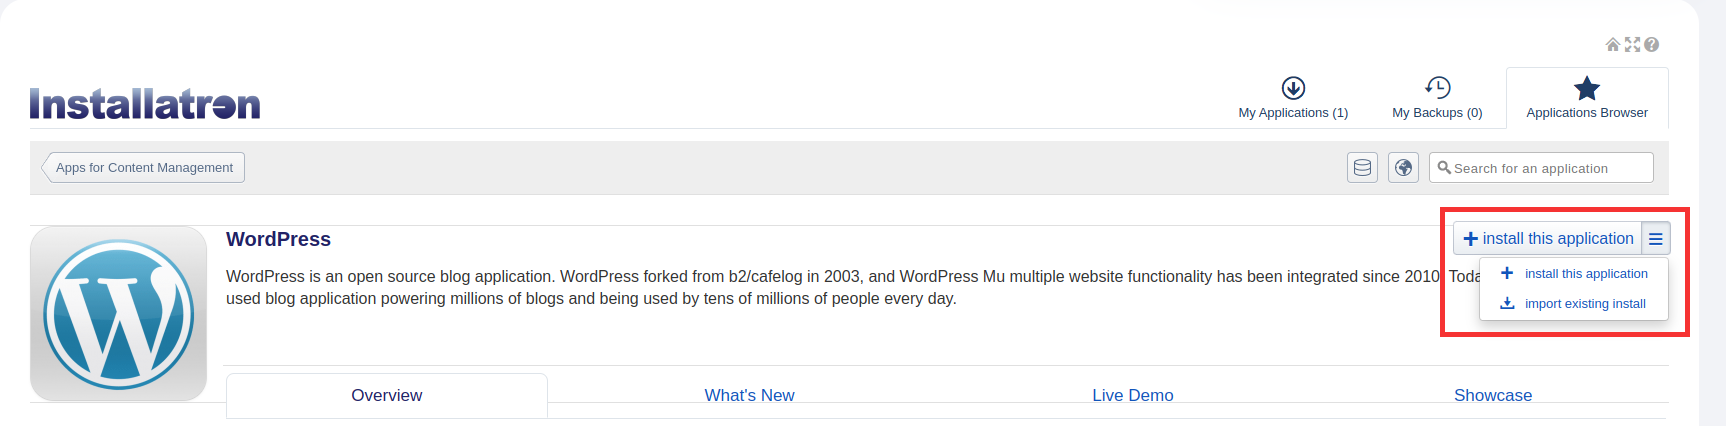1726x426 pixels.
Task: Click the Installatron logo
Action: (x=145, y=104)
